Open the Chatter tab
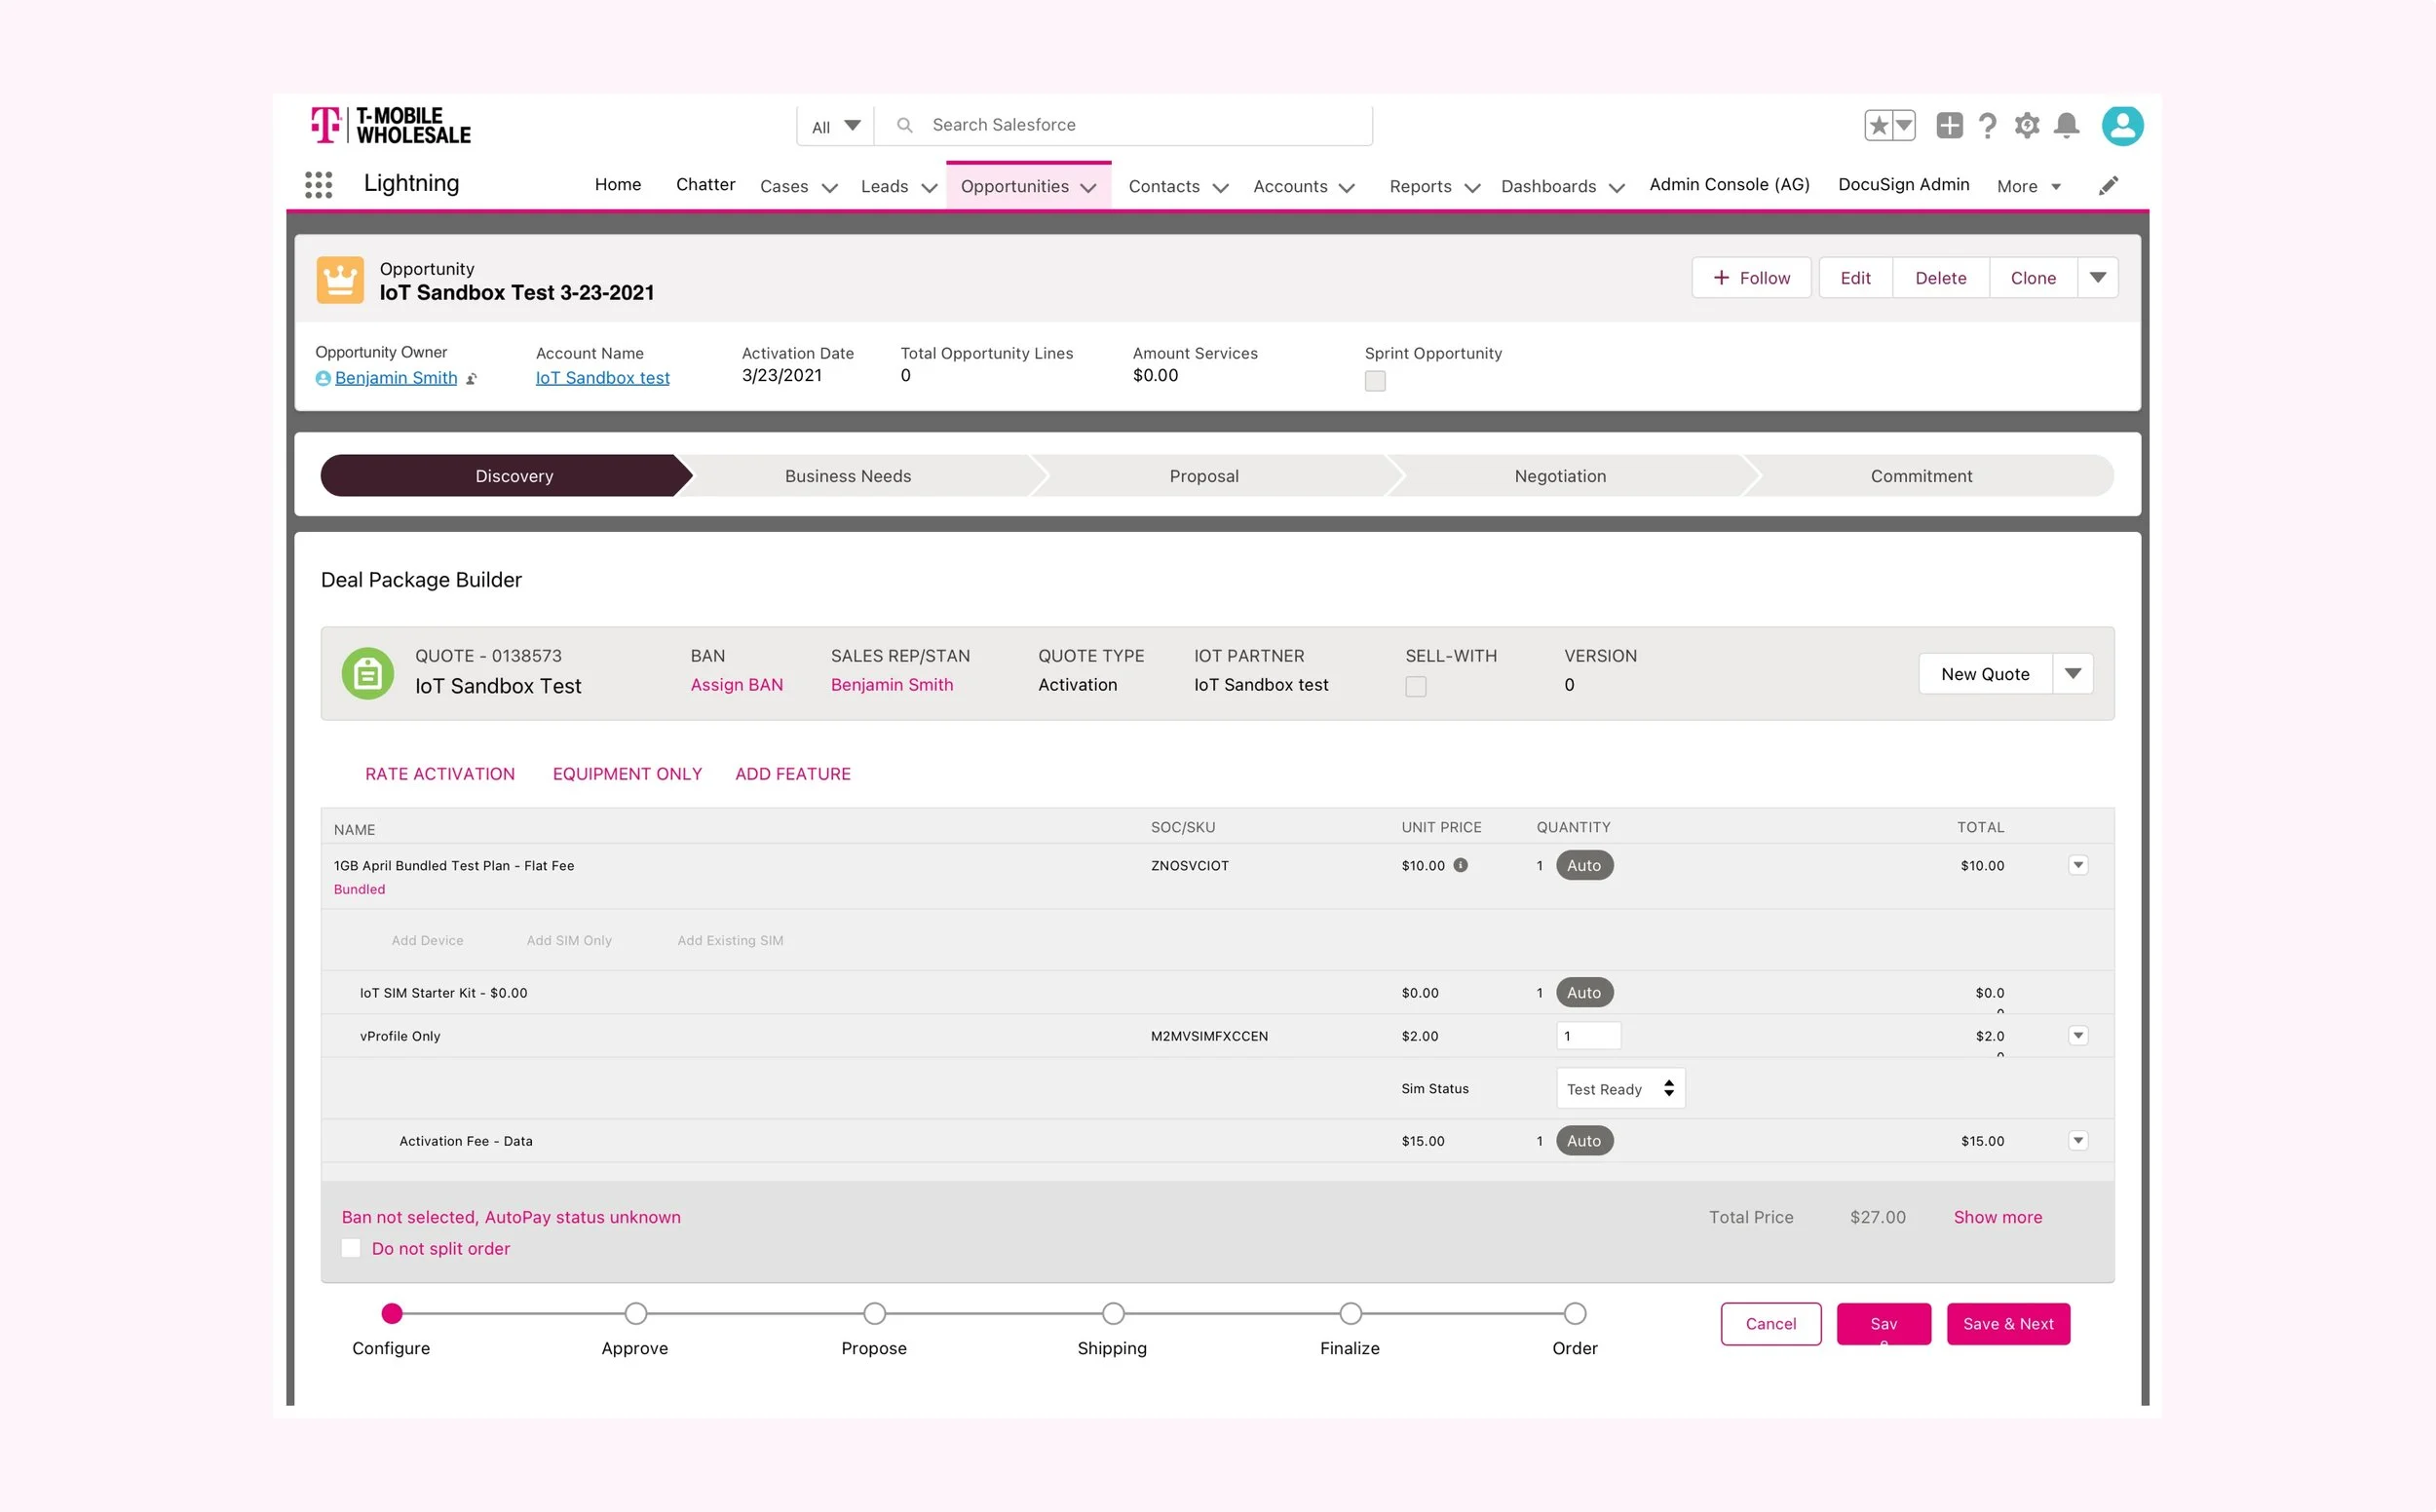The width and height of the screenshot is (2436, 1512). 705,184
